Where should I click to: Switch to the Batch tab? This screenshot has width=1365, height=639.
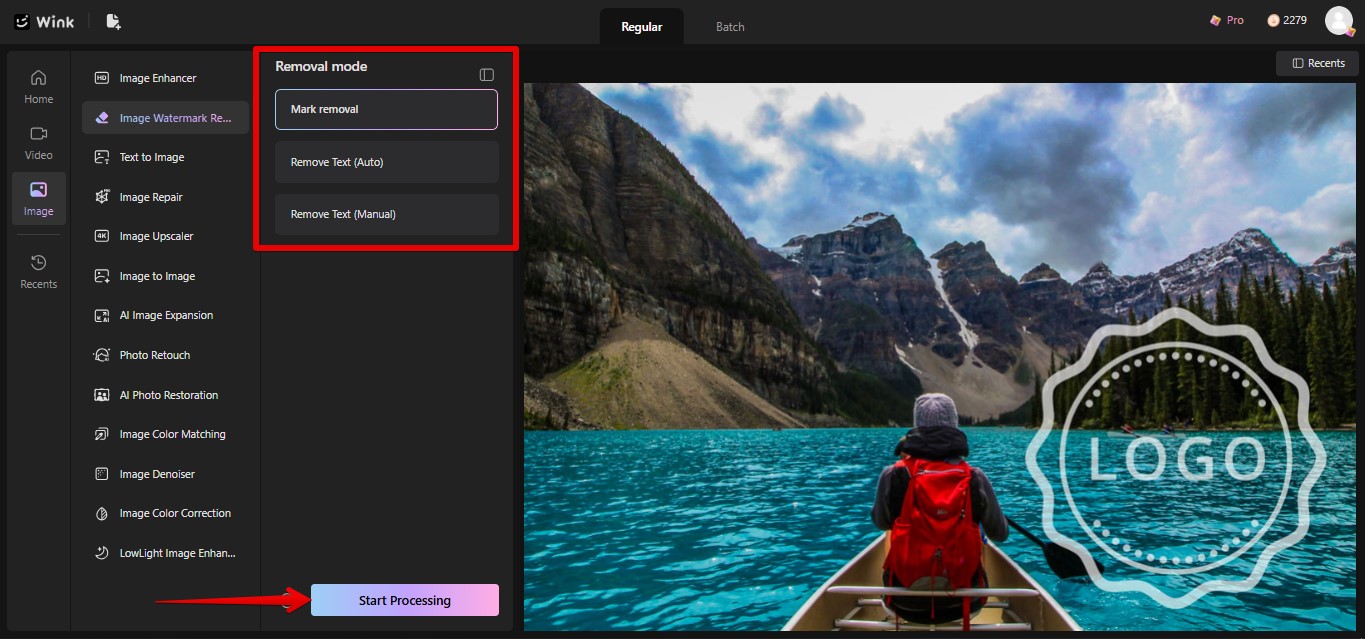pos(730,27)
